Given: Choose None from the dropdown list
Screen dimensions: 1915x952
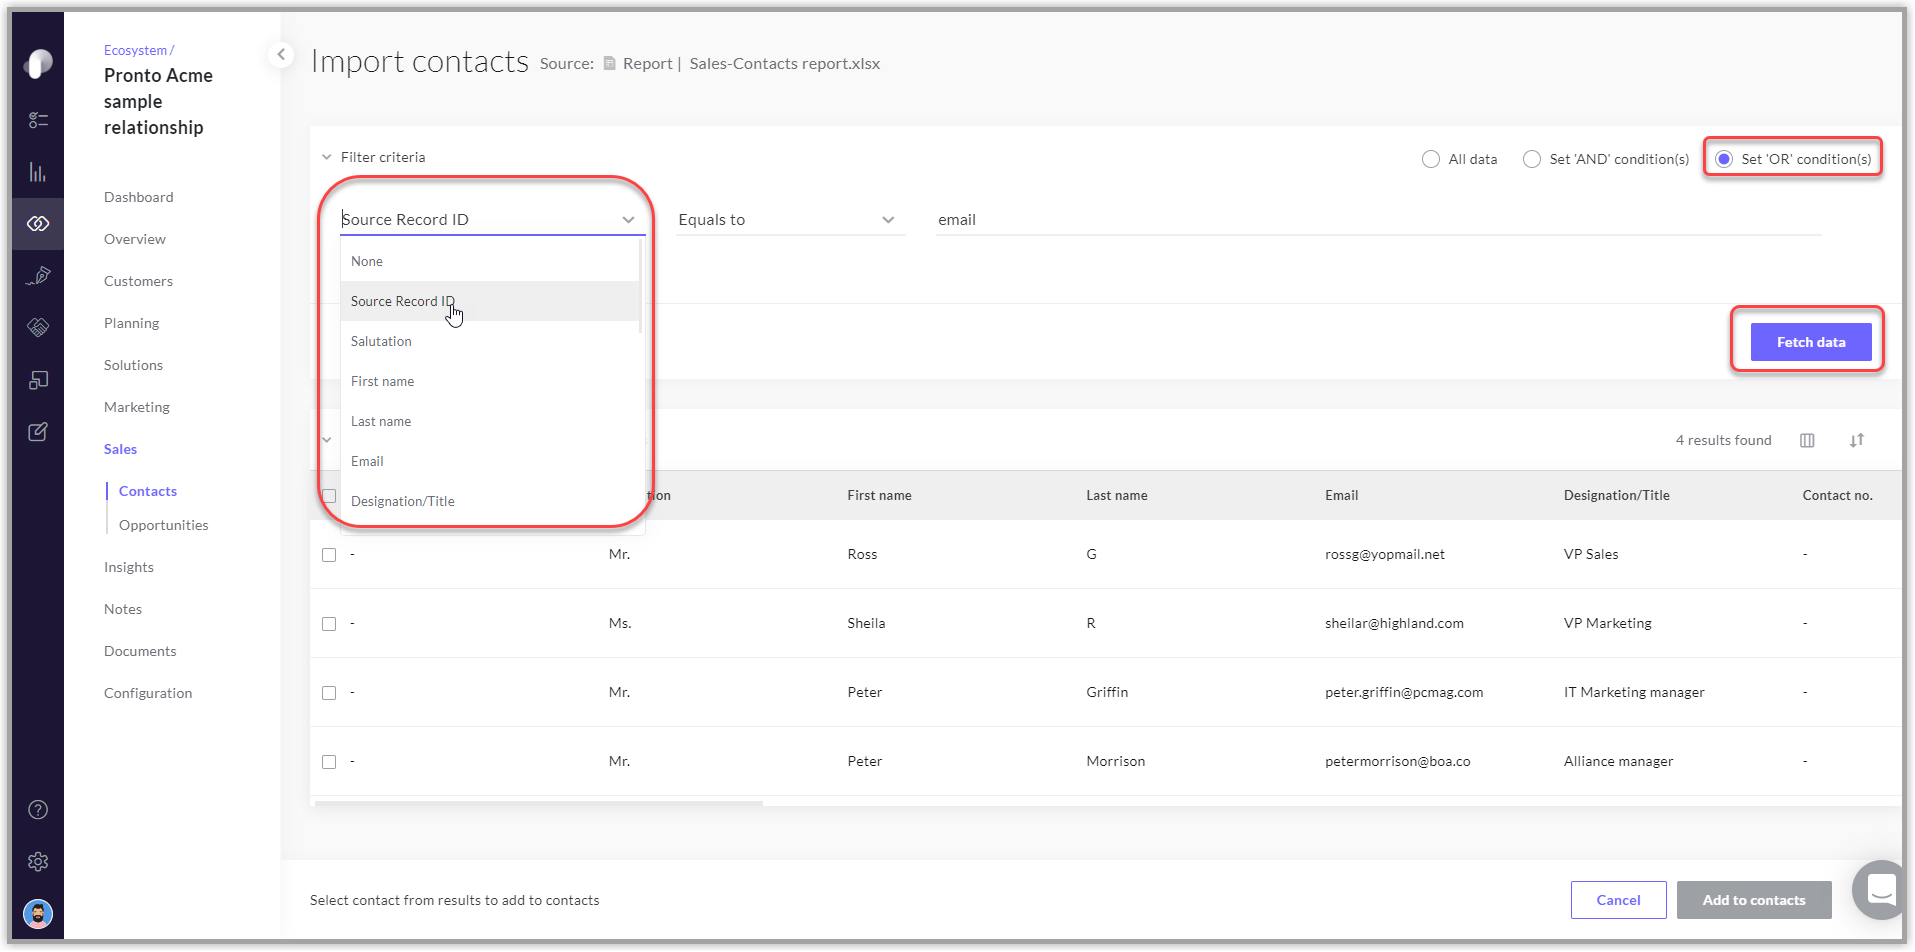Looking at the screenshot, I should pyautogui.click(x=489, y=261).
